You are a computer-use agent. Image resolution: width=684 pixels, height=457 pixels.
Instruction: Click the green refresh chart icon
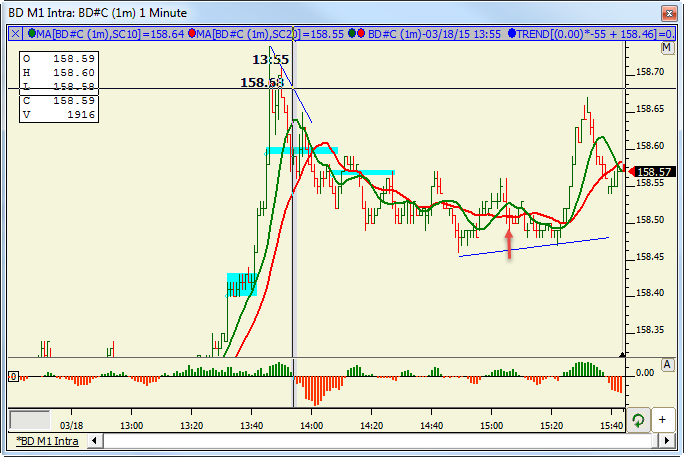click(x=638, y=420)
